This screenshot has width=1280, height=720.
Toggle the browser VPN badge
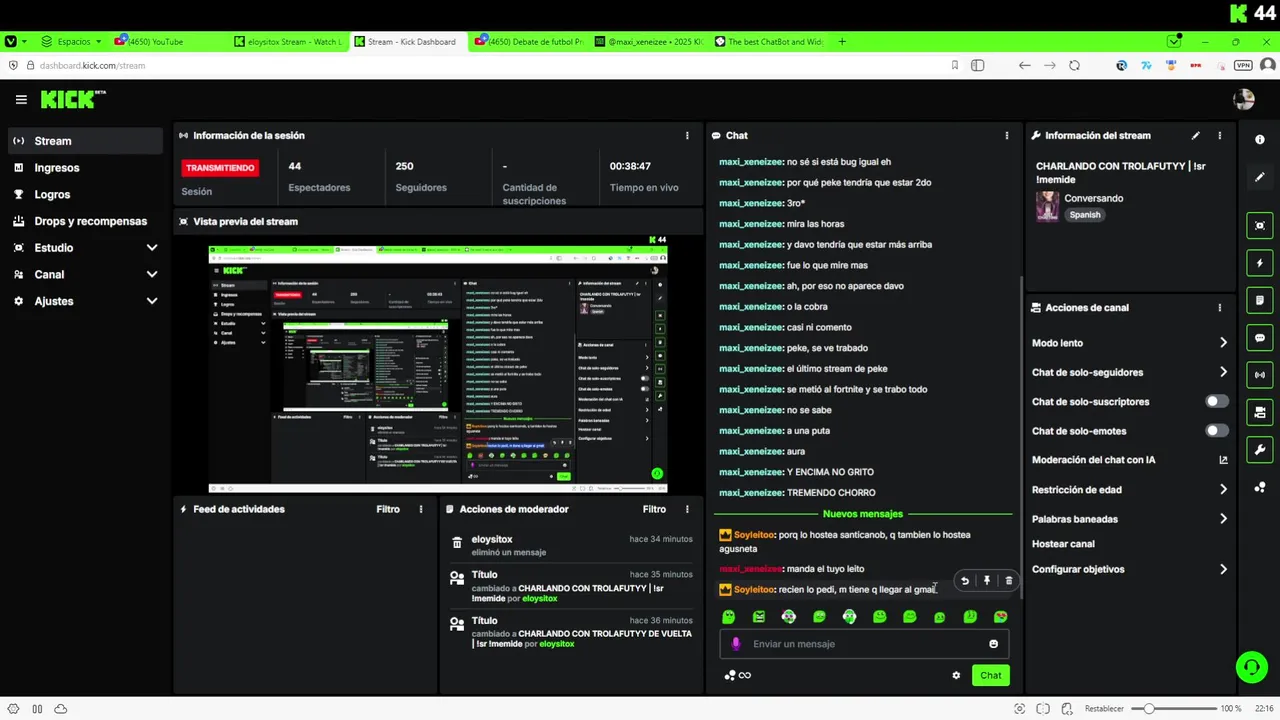pos(1243,65)
